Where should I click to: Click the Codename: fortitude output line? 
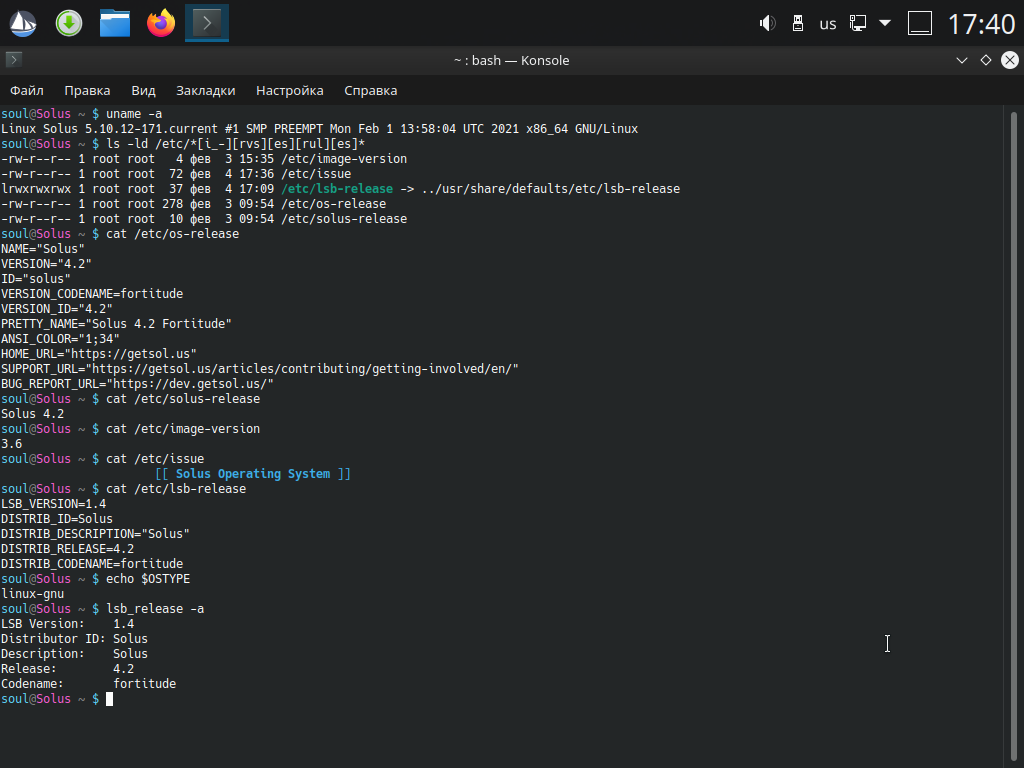click(88, 684)
